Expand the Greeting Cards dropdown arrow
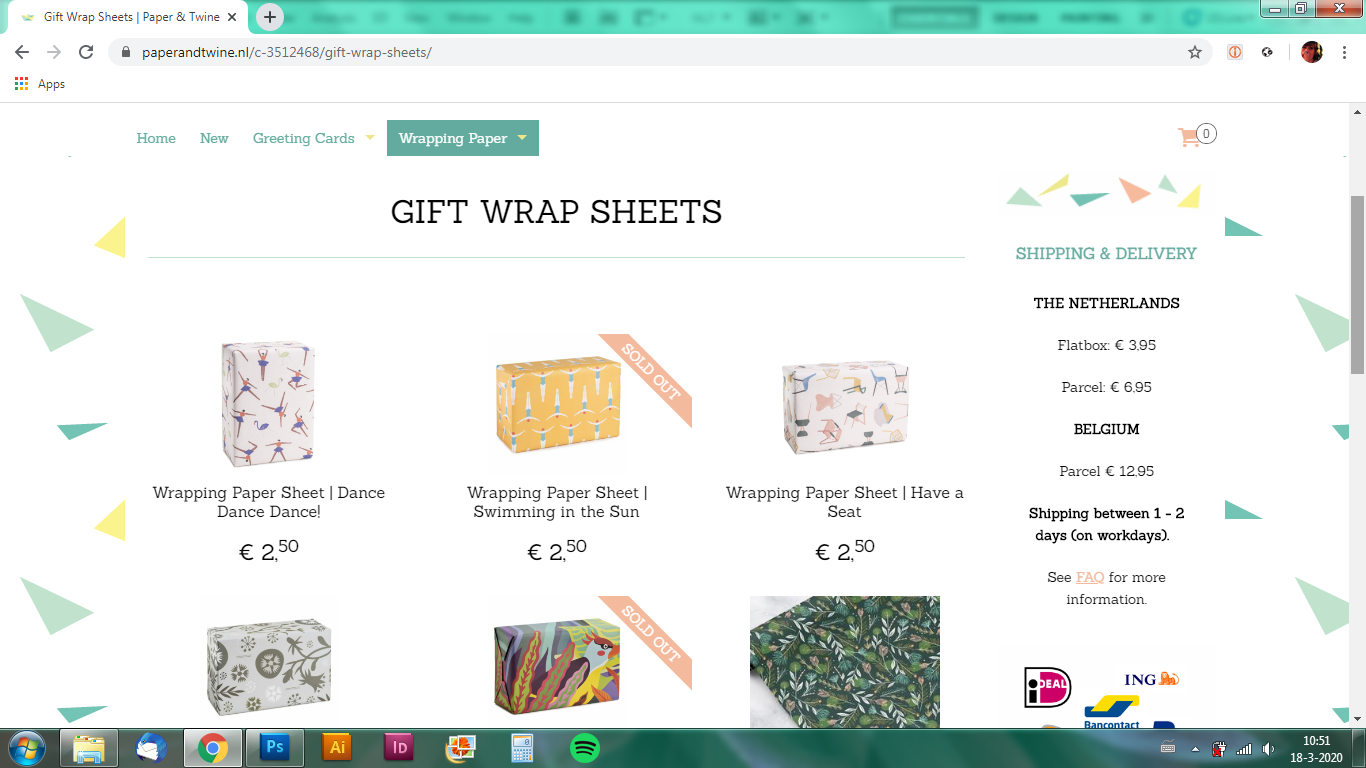Image resolution: width=1366 pixels, height=768 pixels. [x=369, y=138]
